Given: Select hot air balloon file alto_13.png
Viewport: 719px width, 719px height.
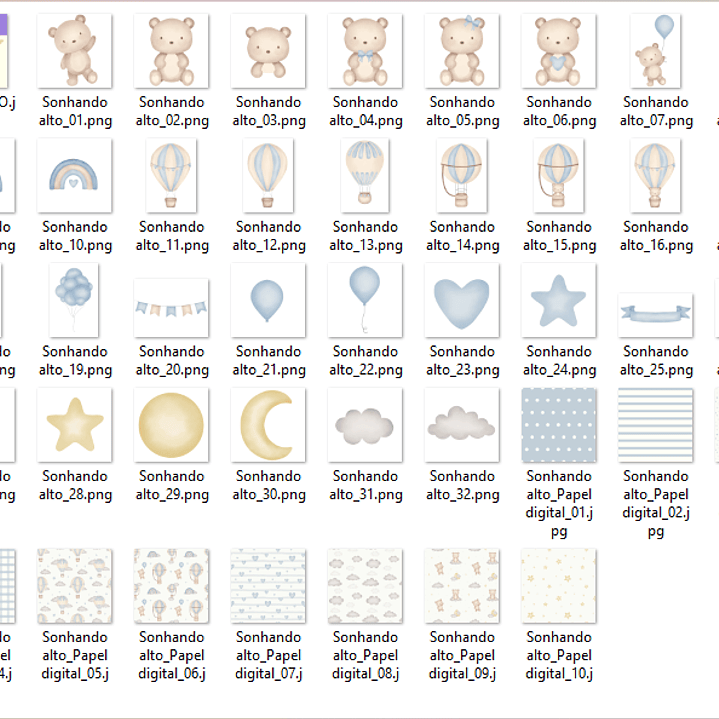Looking at the screenshot, I should (x=365, y=176).
